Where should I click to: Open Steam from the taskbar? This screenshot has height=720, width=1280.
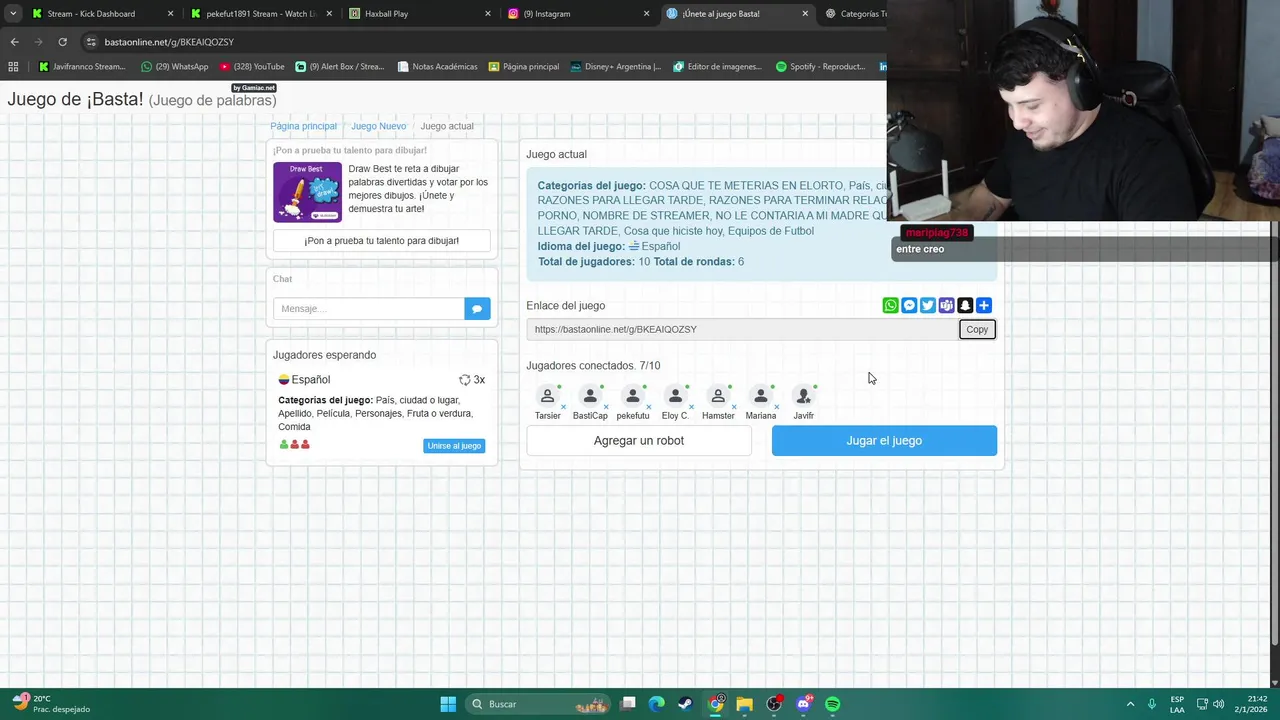(x=685, y=704)
